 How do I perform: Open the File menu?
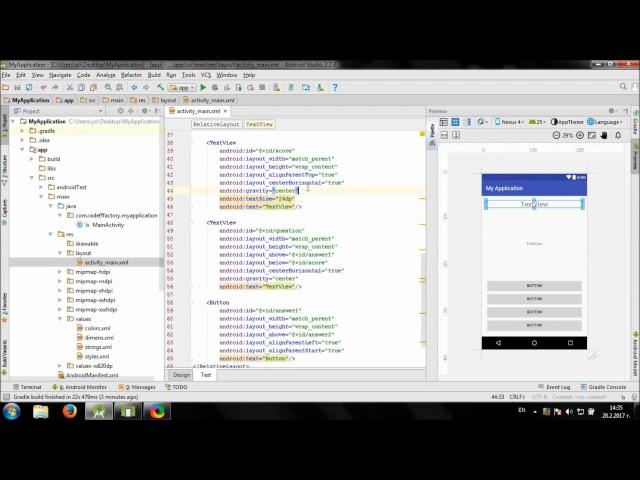pyautogui.click(x=6, y=75)
